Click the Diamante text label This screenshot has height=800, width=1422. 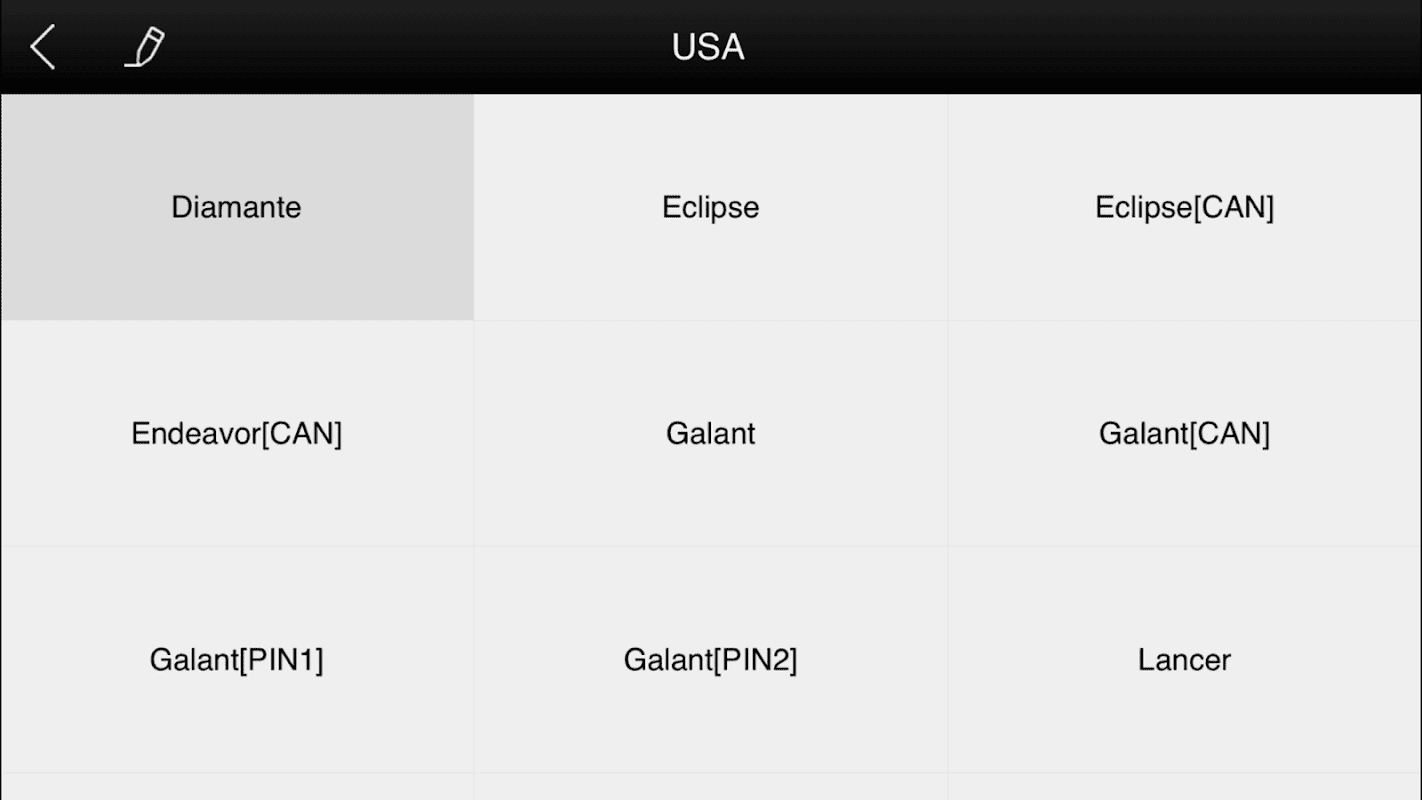[x=236, y=207]
